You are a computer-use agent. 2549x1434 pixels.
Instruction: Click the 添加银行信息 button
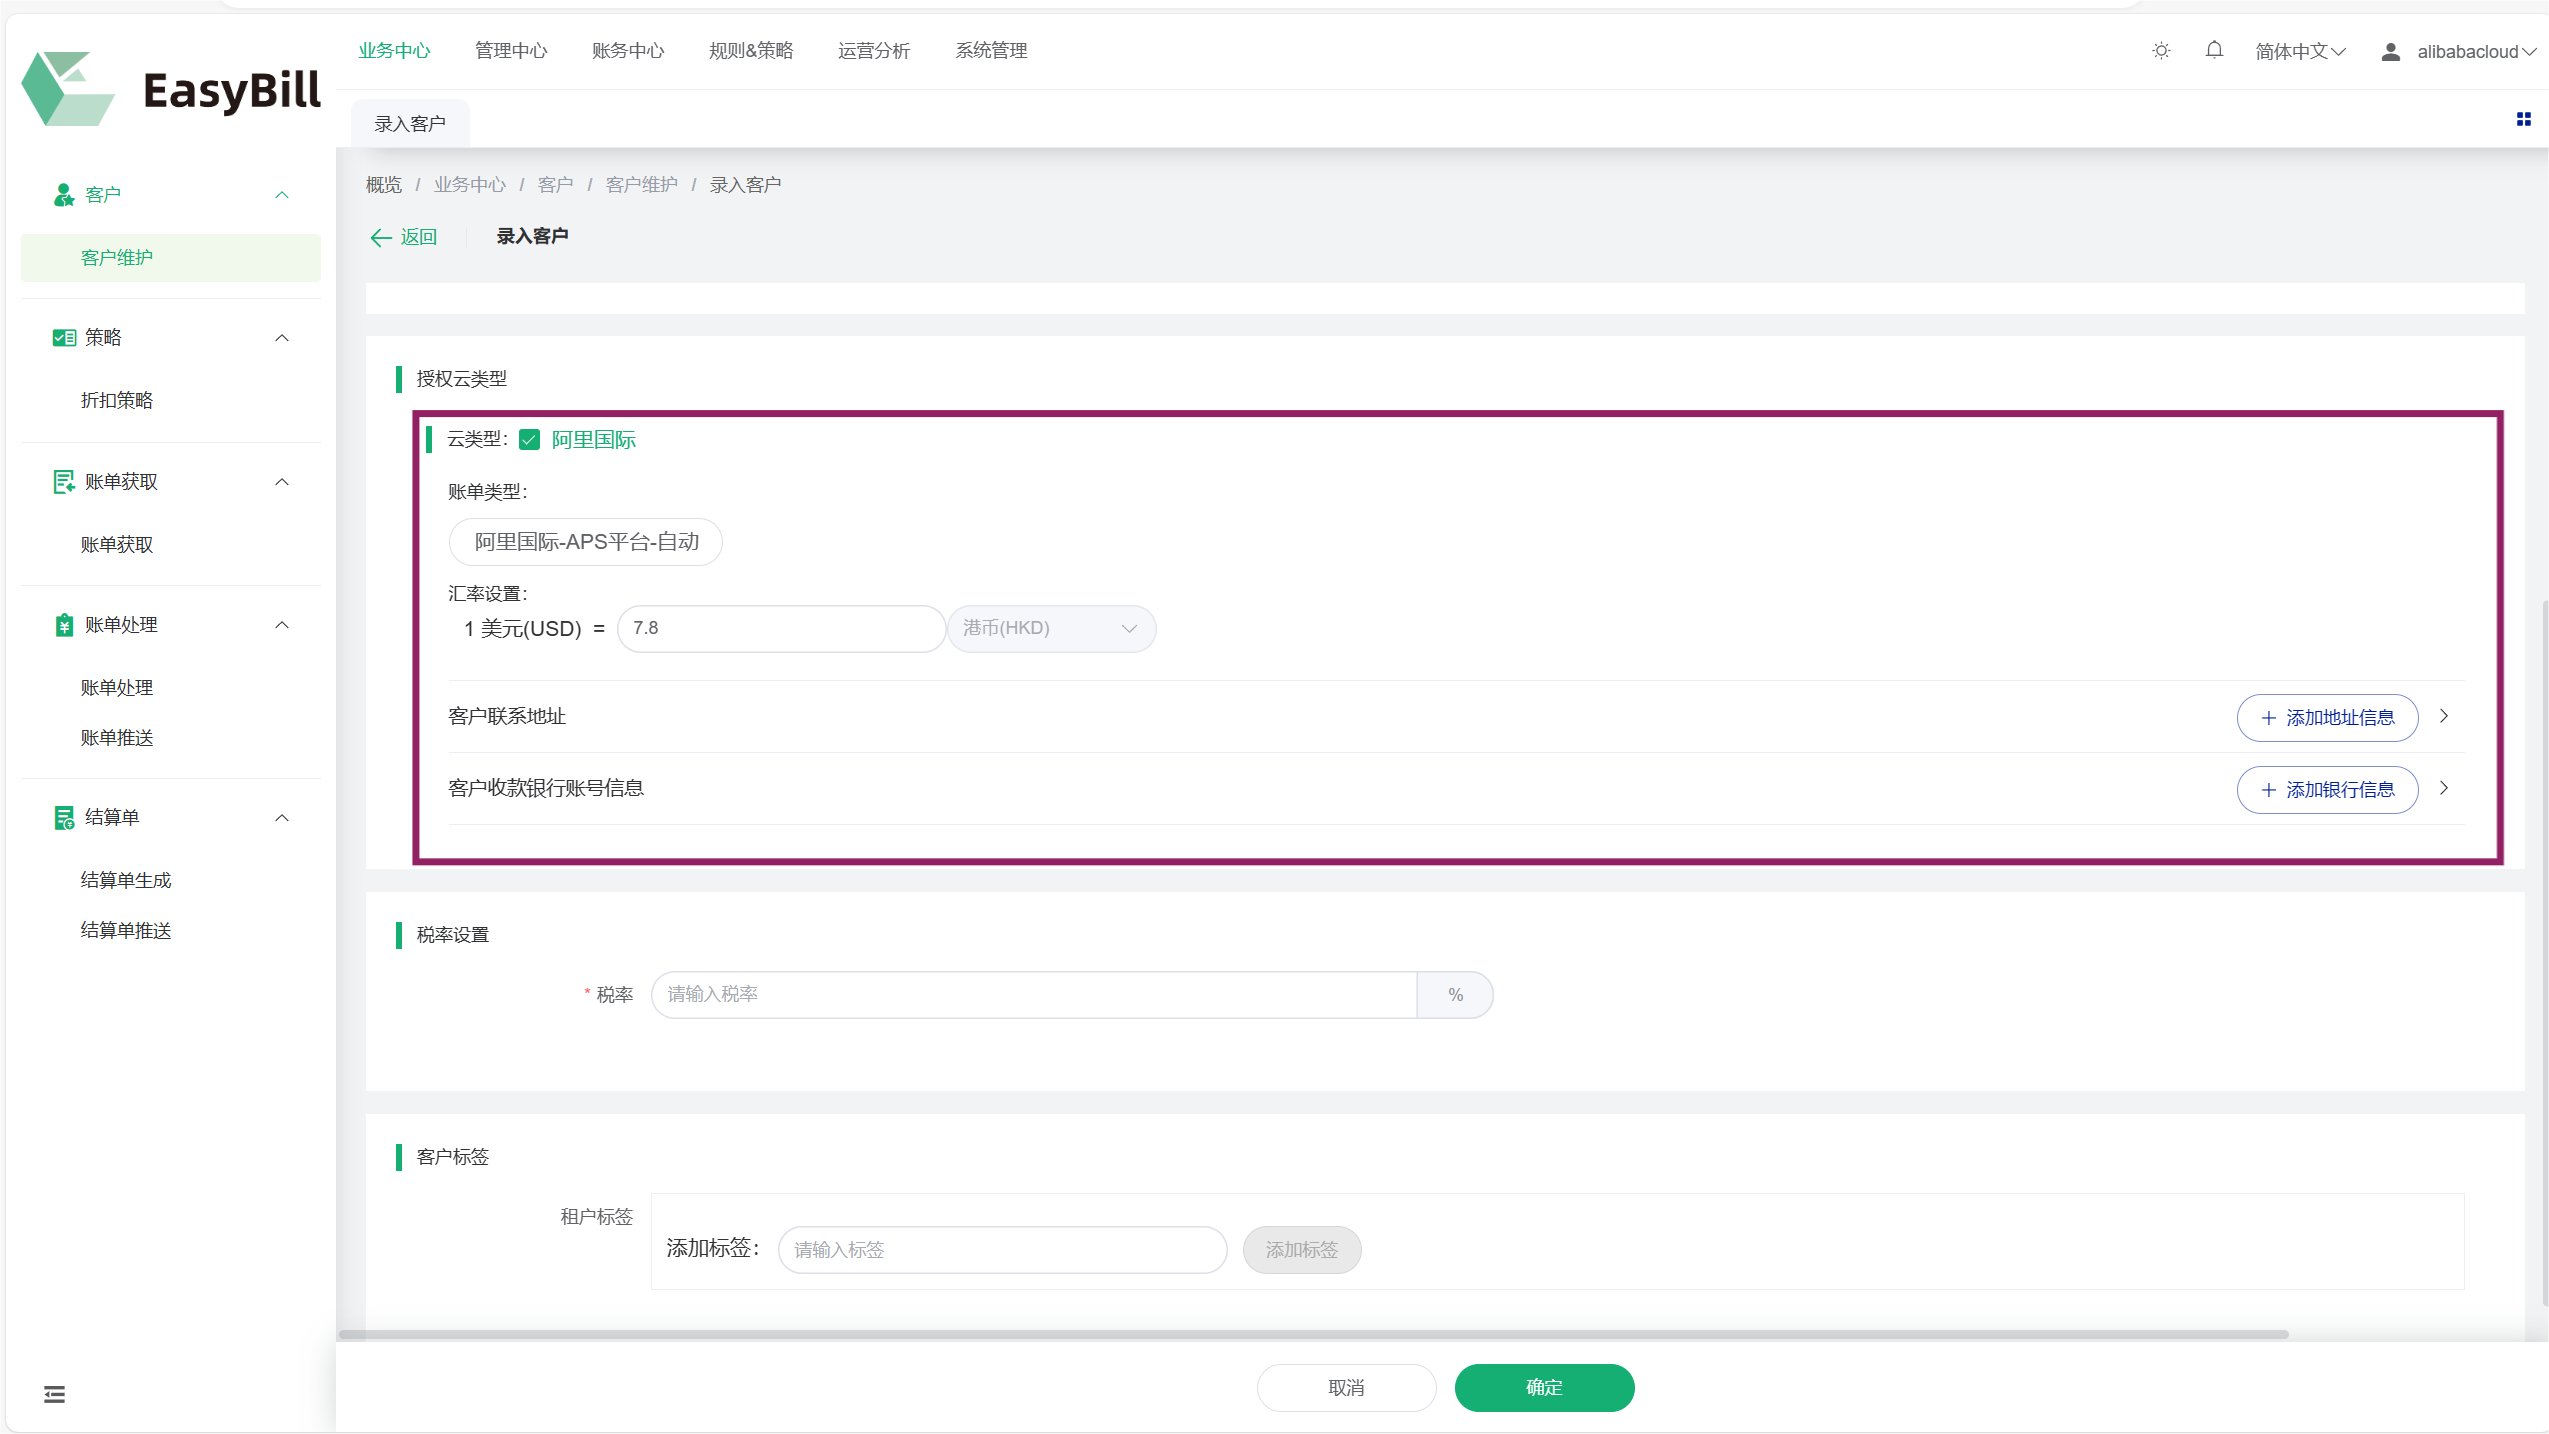[x=2327, y=790]
